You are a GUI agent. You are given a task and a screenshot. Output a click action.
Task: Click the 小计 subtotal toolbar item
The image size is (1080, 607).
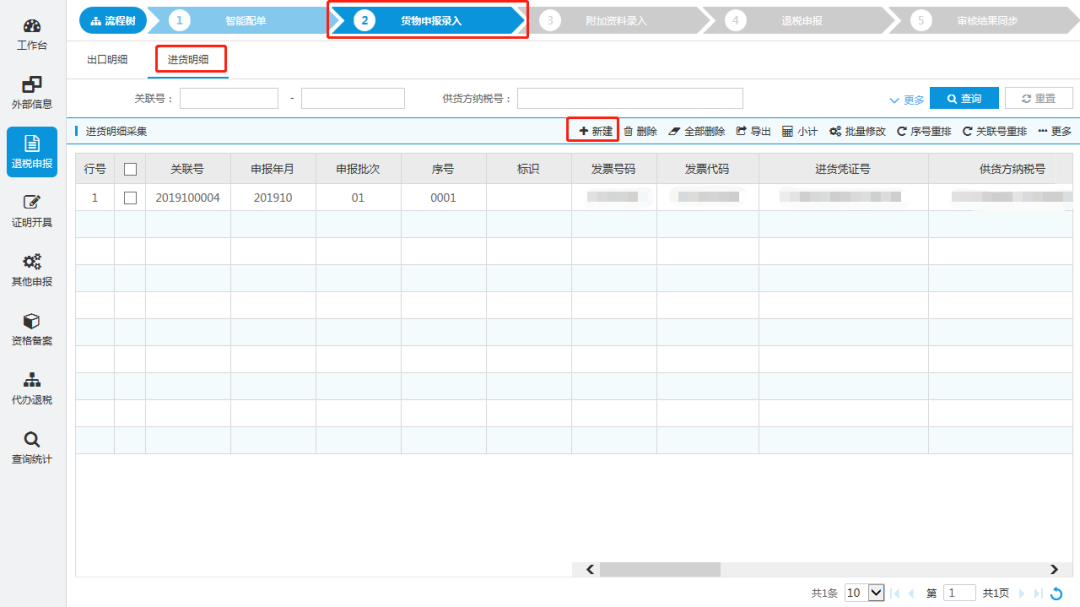[x=800, y=131]
